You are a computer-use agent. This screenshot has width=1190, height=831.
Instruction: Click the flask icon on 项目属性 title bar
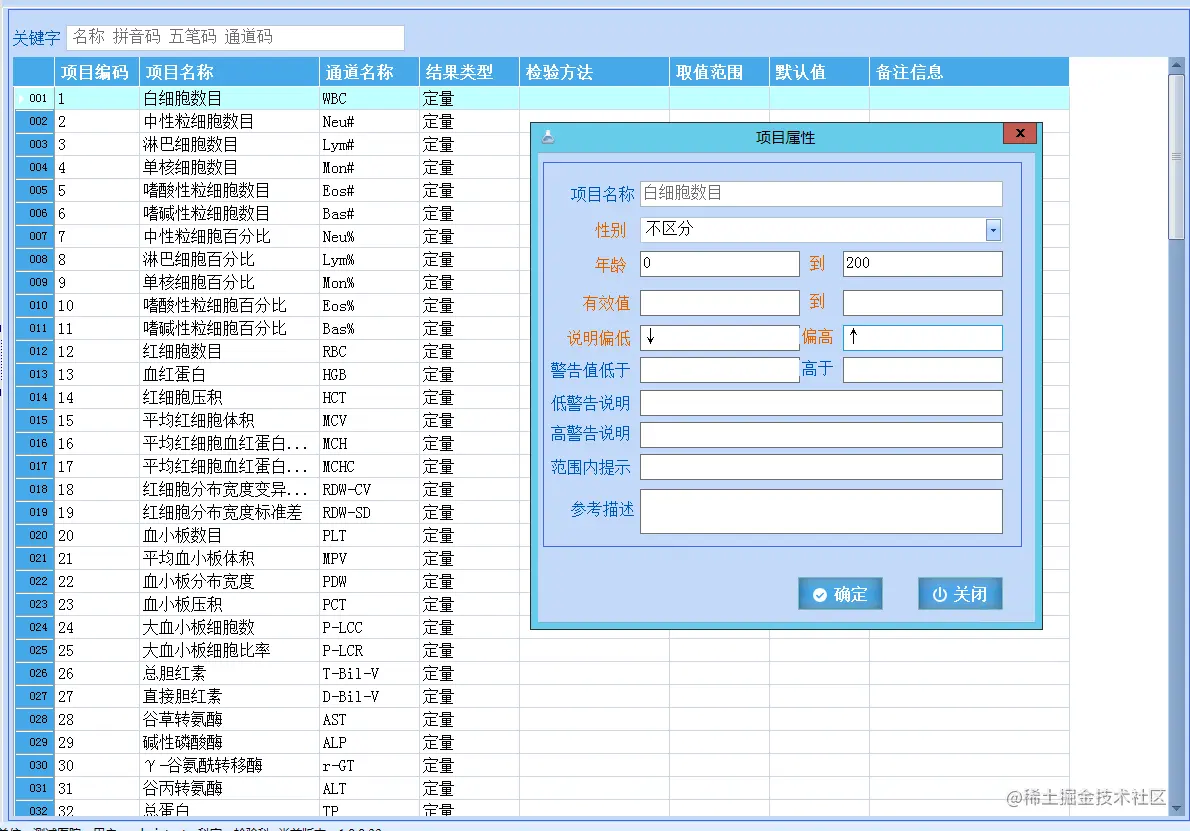pyautogui.click(x=546, y=138)
